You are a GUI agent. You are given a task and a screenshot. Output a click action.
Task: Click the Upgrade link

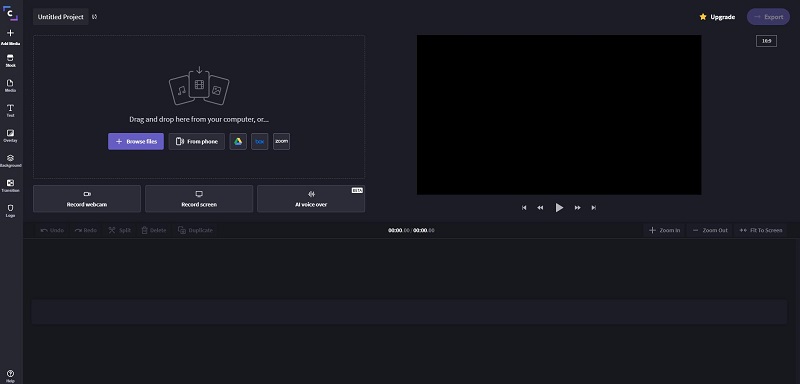point(717,17)
